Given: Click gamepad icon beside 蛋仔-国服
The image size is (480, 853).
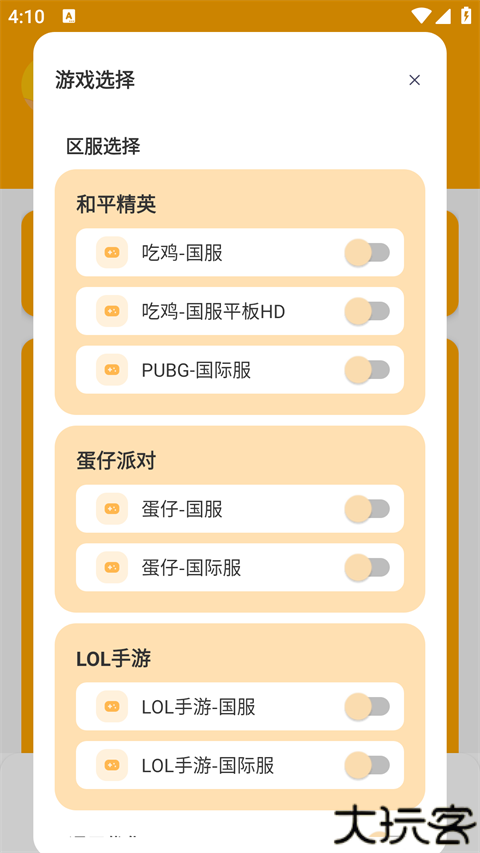Looking at the screenshot, I should click(x=112, y=509).
